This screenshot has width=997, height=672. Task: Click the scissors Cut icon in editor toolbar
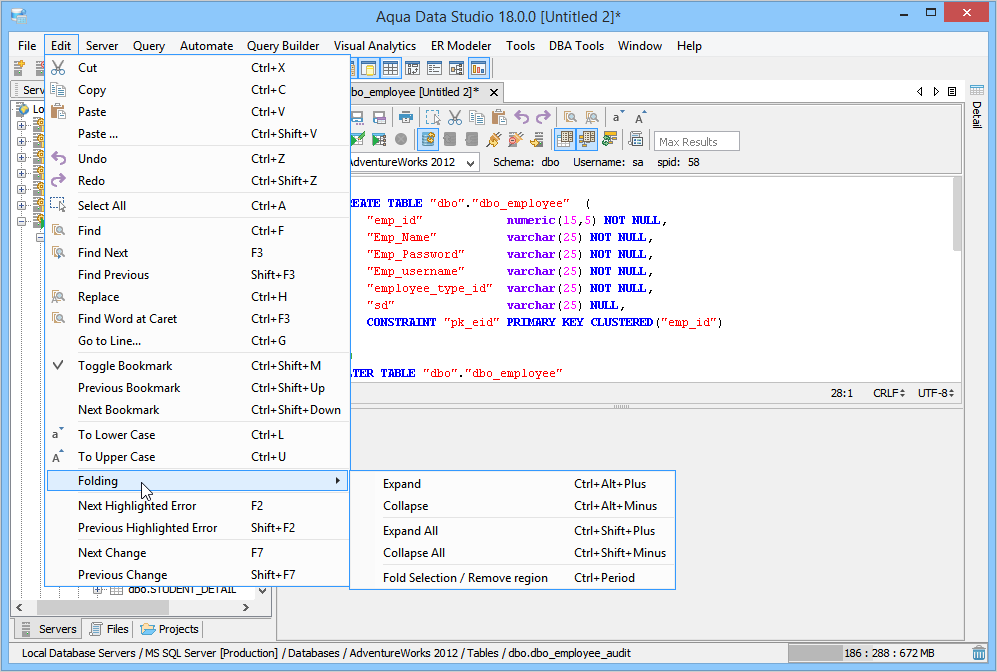(x=454, y=117)
